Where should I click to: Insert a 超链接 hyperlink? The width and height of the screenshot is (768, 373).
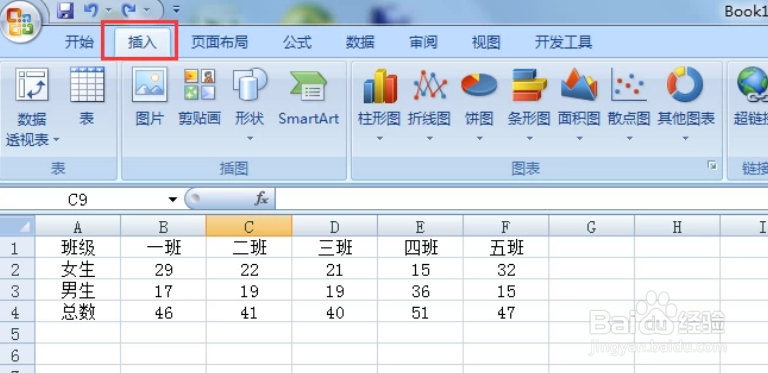pyautogui.click(x=751, y=97)
